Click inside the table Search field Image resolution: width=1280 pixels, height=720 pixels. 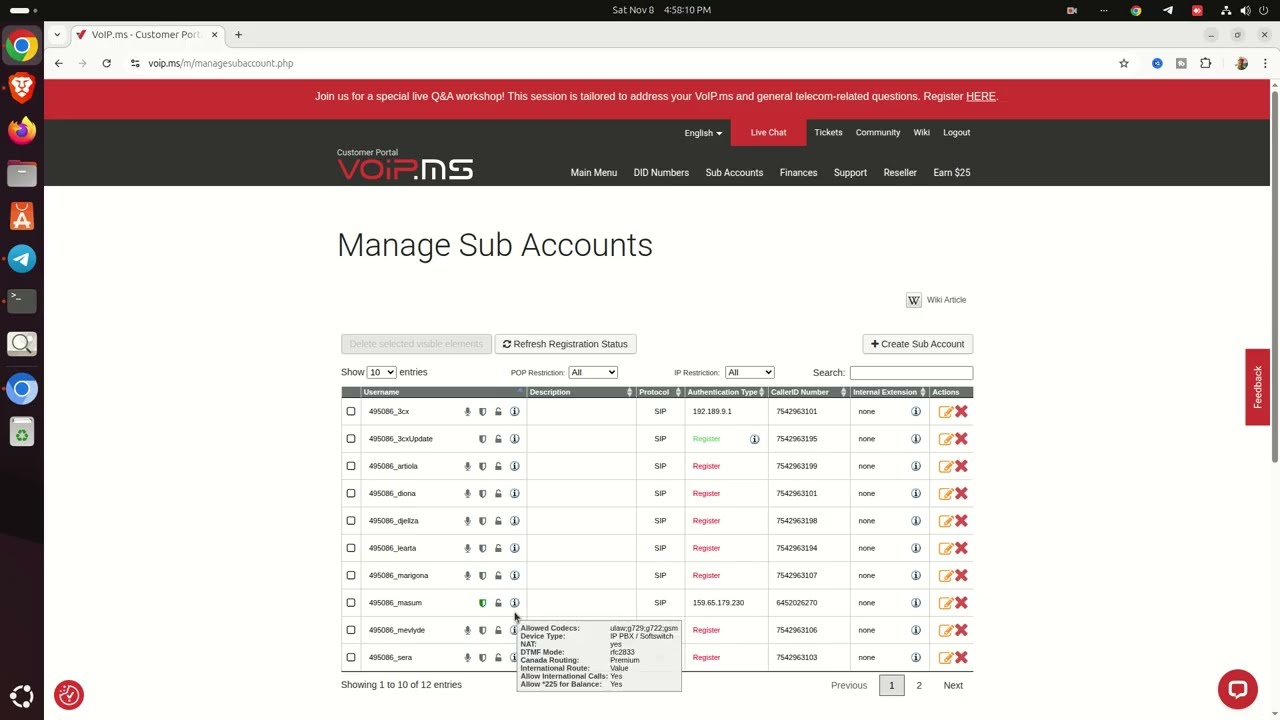[x=911, y=373]
